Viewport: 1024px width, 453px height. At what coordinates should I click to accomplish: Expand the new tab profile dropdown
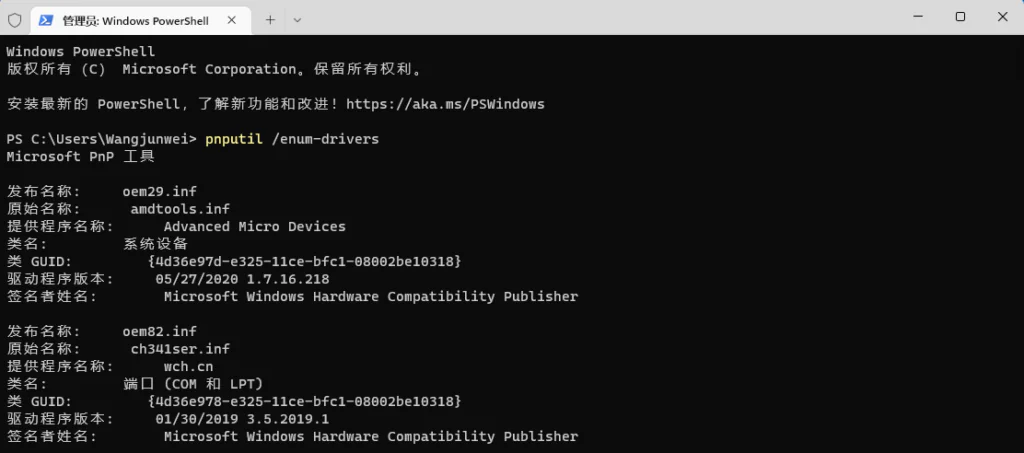297,20
